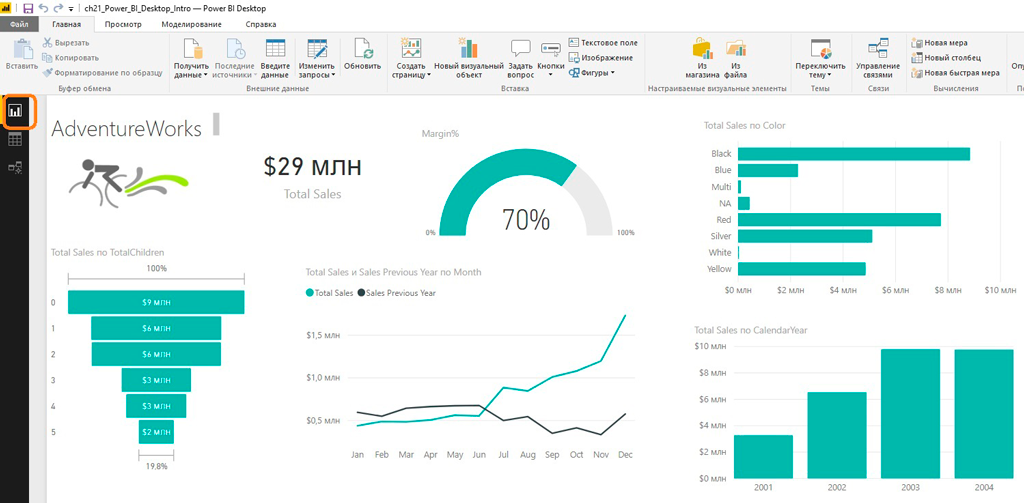Open the Data table view icon

[x=15, y=139]
